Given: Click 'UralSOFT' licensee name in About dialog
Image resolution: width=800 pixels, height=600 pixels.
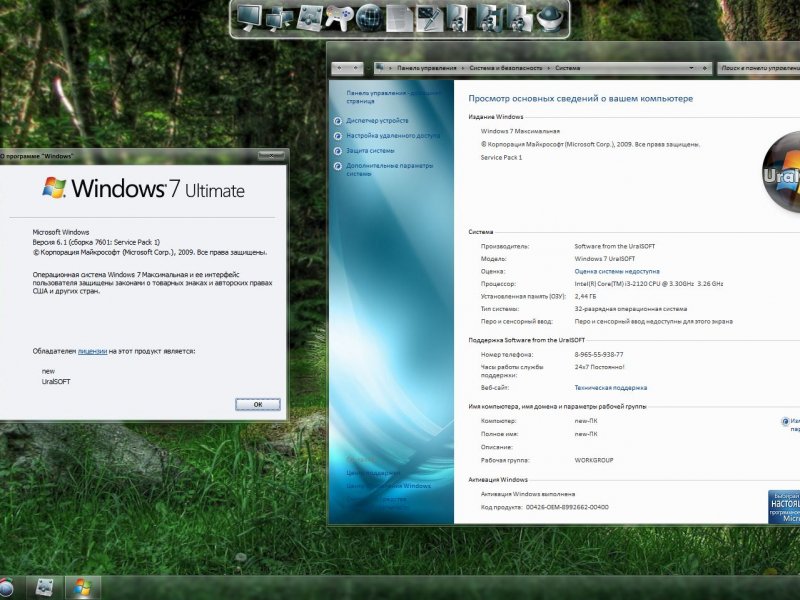Looking at the screenshot, I should [x=56, y=382].
